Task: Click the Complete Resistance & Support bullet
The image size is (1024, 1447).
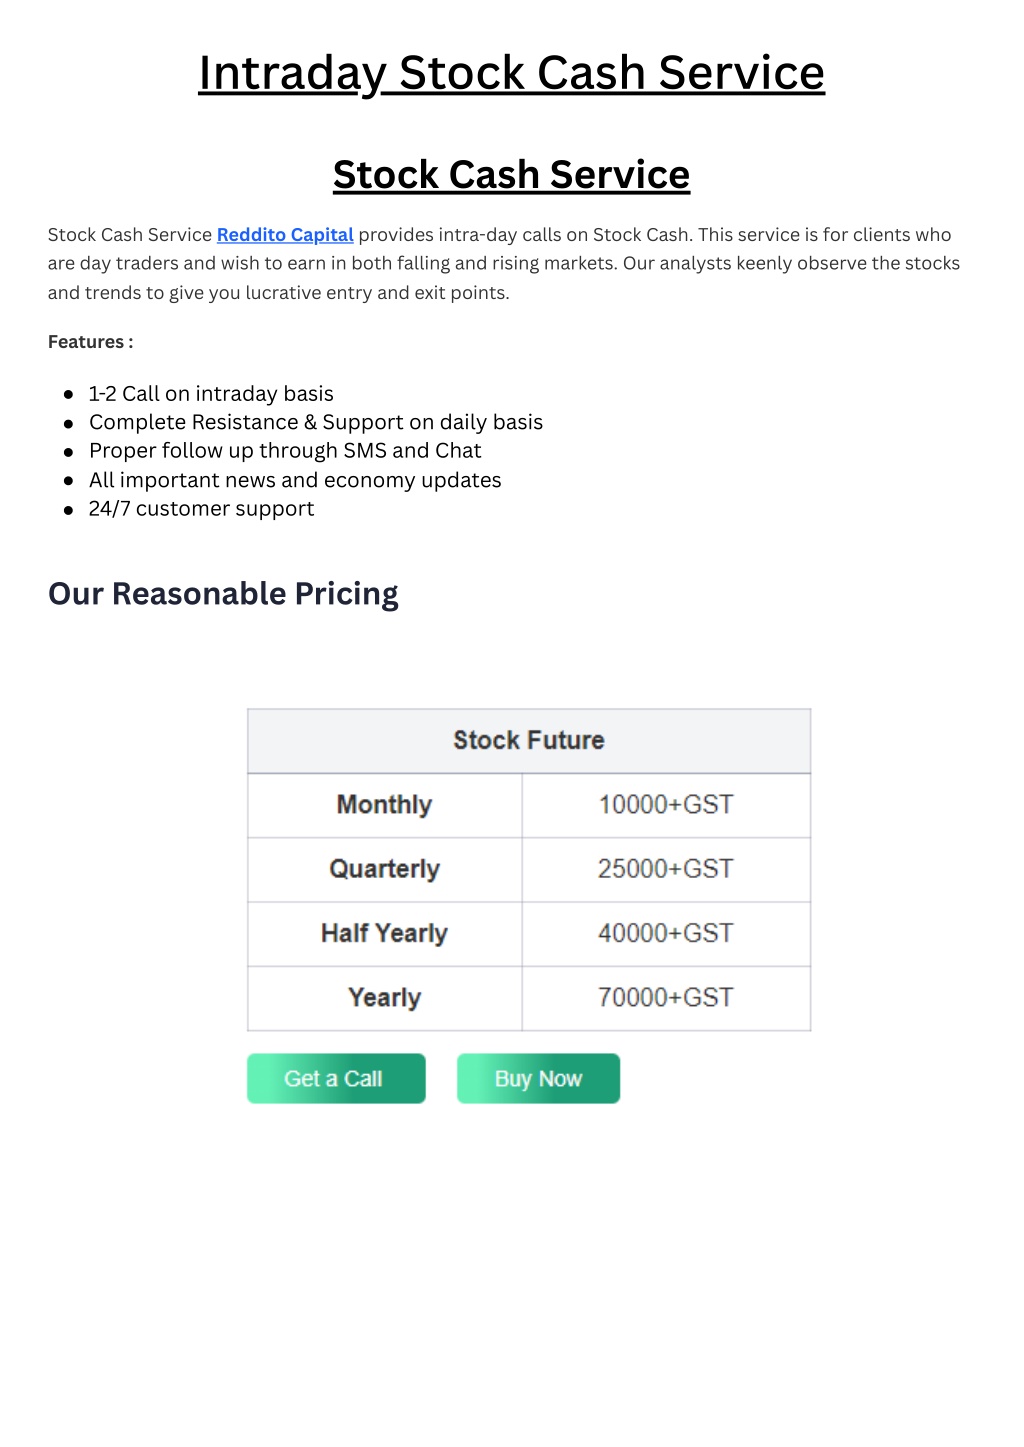Action: pos(316,423)
